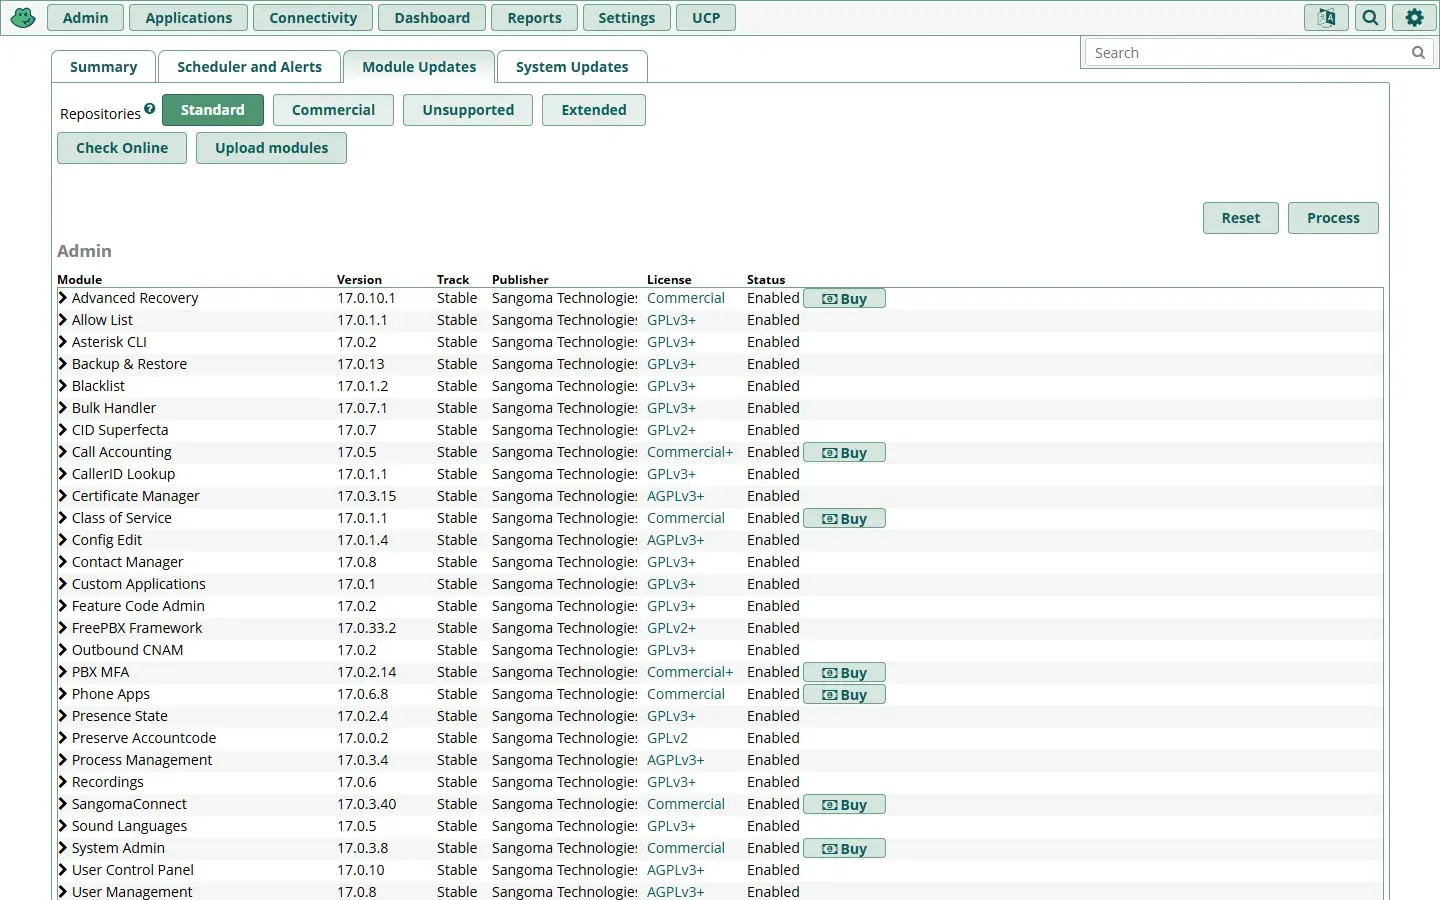The width and height of the screenshot is (1440, 900).
Task: Open the language selector icon
Action: (1326, 18)
